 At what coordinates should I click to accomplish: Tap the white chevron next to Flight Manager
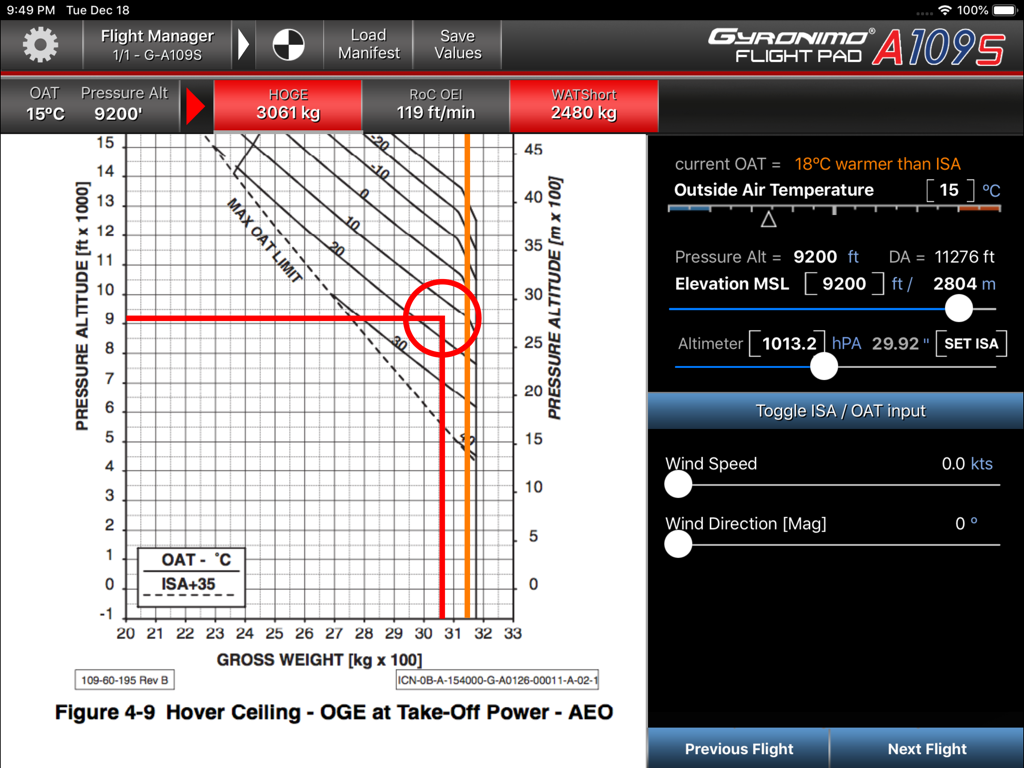(243, 44)
